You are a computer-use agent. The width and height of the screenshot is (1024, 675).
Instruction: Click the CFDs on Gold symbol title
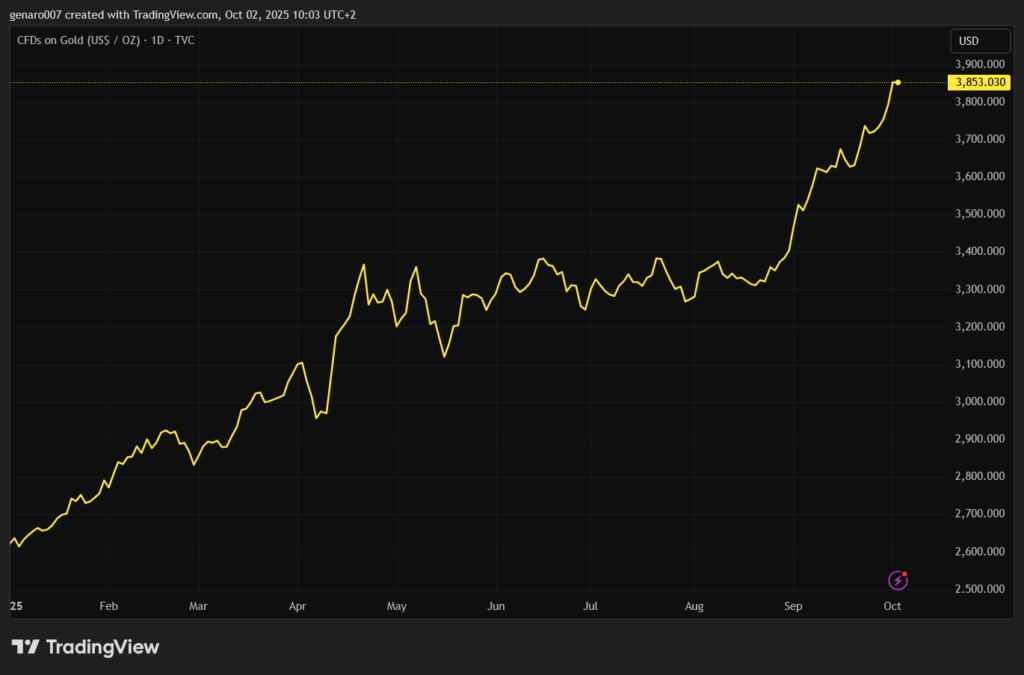click(x=106, y=41)
